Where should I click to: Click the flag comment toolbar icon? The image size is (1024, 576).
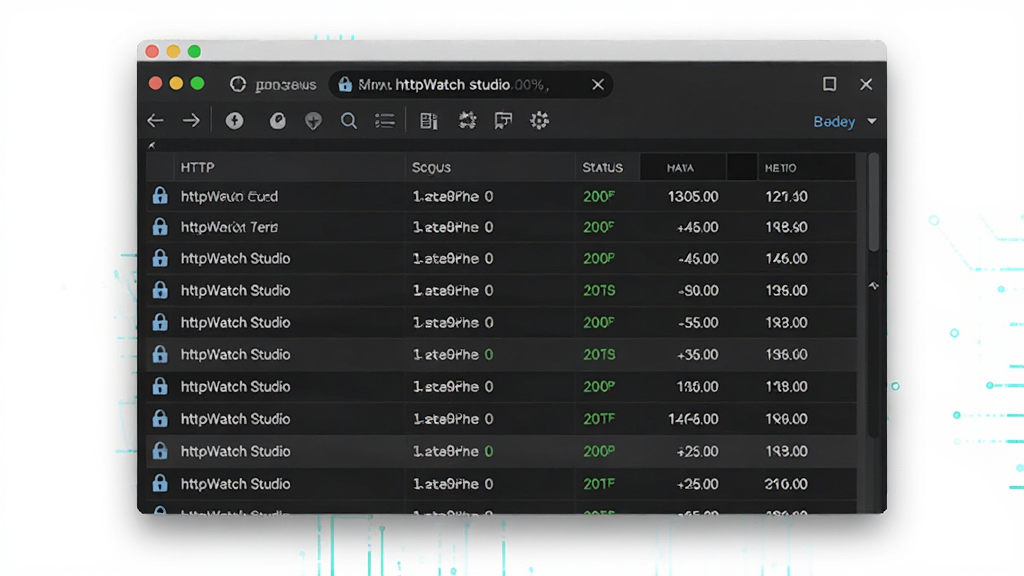503,121
